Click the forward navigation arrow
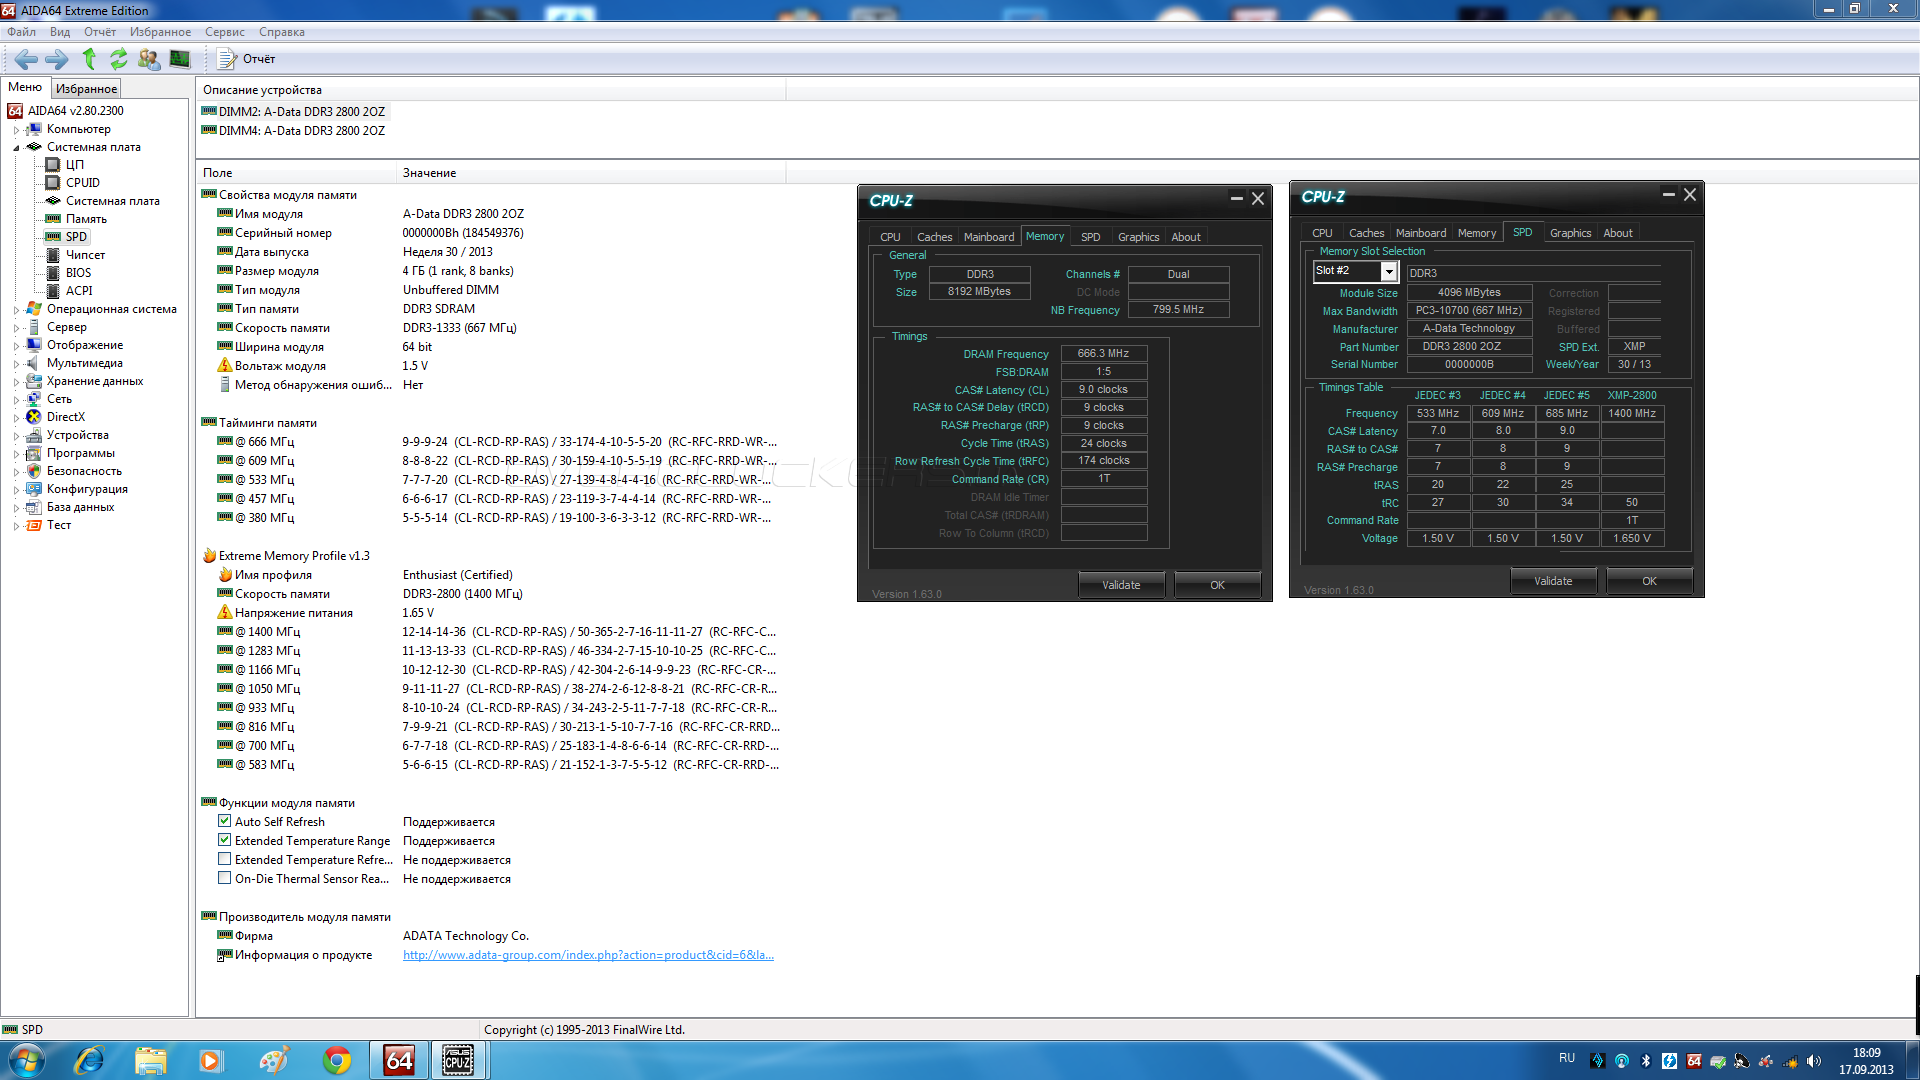This screenshot has width=1920, height=1080. click(57, 59)
